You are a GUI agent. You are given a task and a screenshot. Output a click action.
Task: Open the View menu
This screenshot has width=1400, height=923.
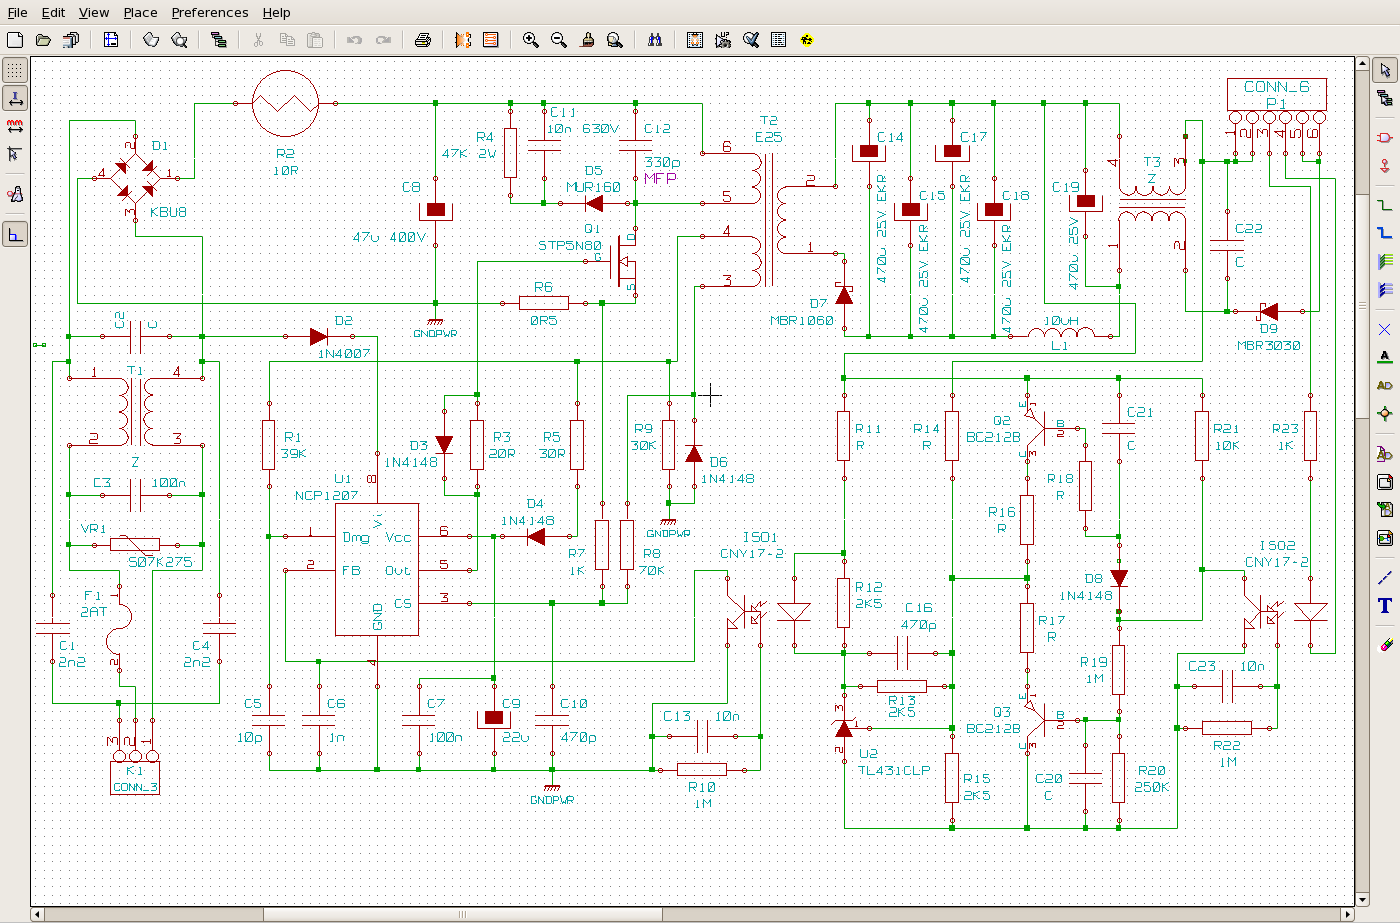click(x=94, y=13)
